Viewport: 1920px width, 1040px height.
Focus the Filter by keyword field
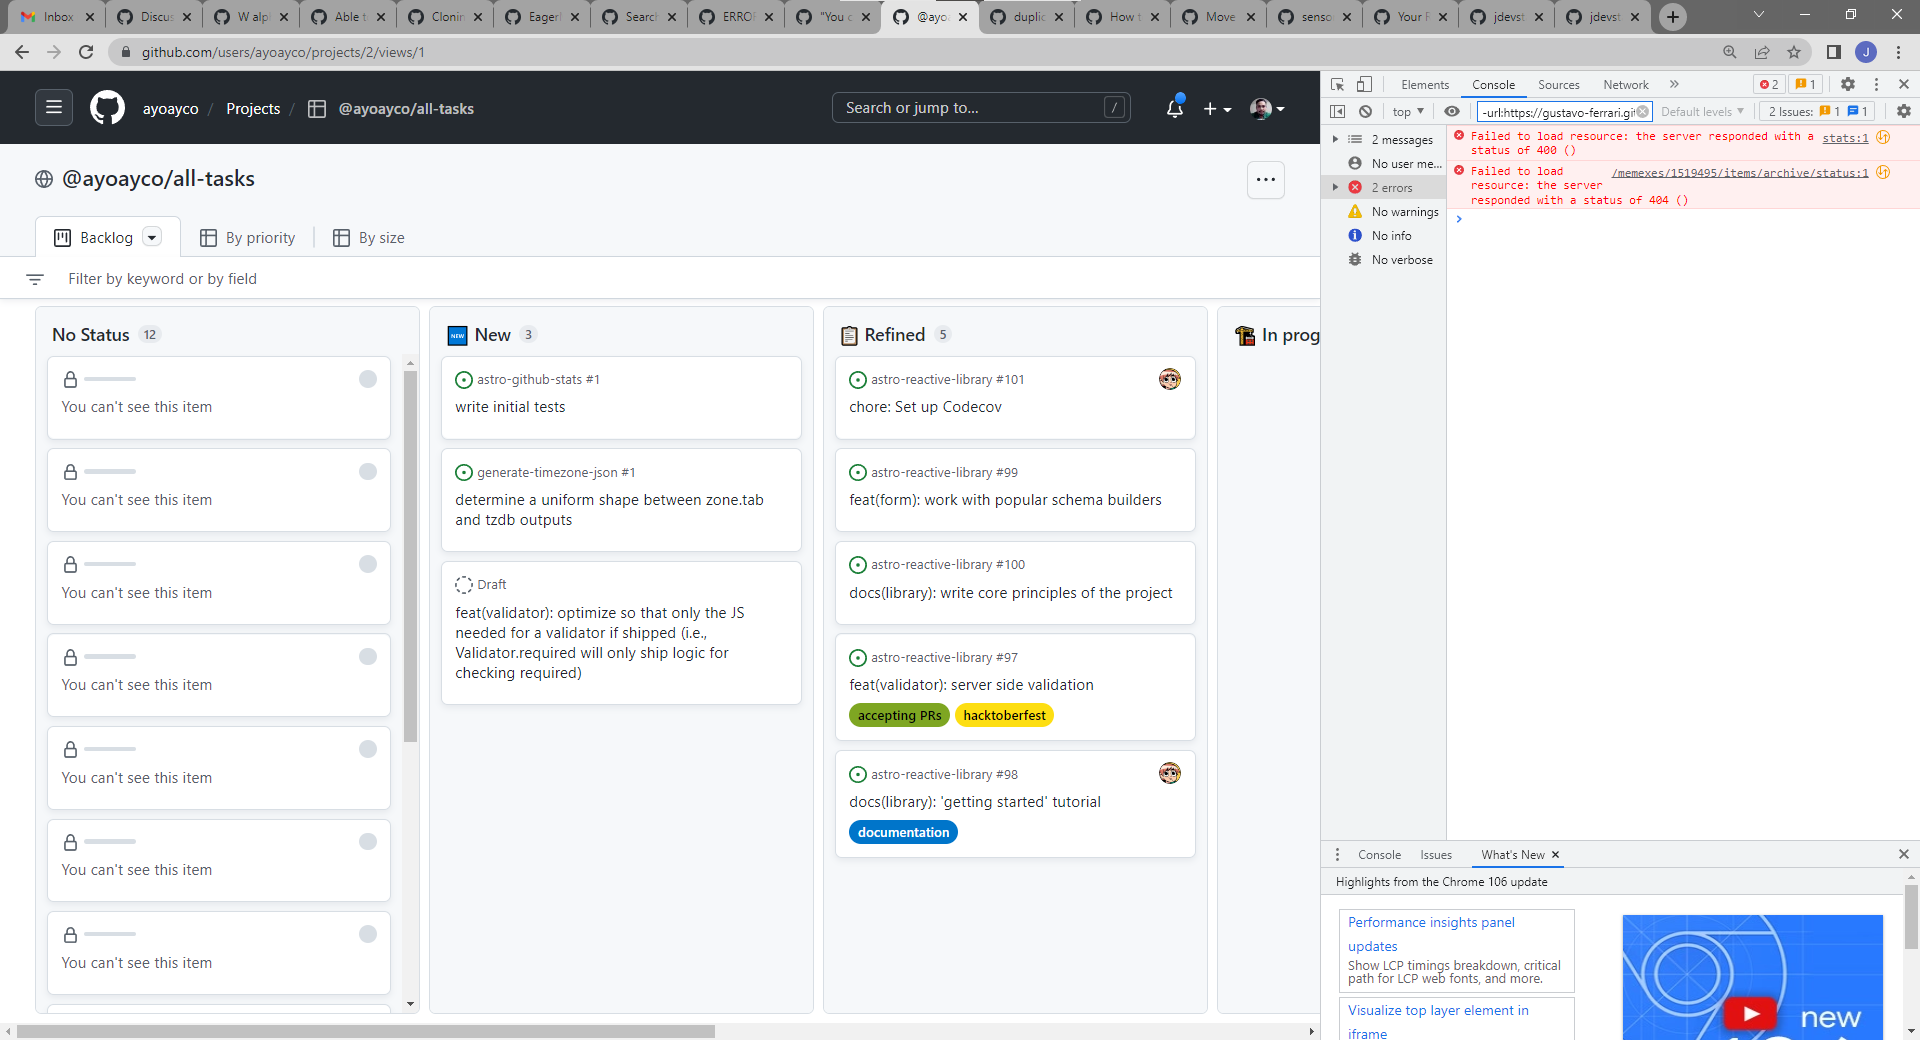point(162,279)
